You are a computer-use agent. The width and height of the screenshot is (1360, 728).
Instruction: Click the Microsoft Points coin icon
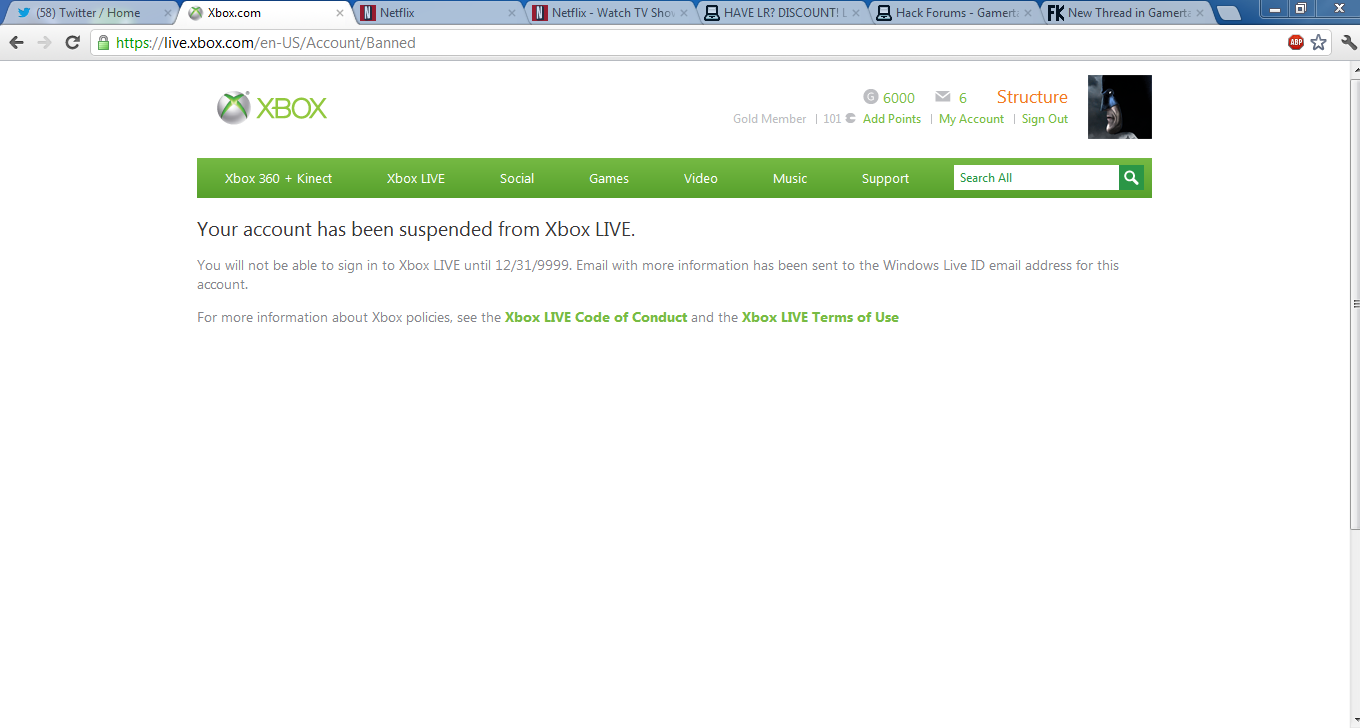(x=850, y=118)
